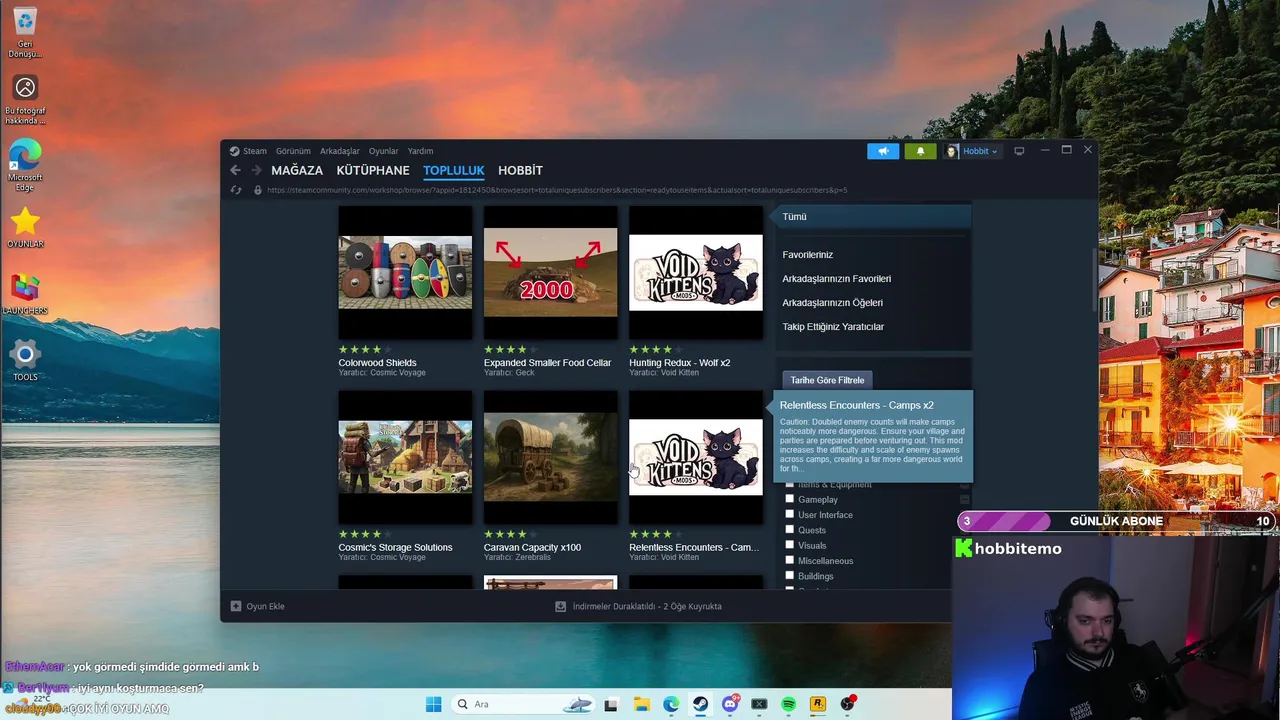Open the Oyunlar menu
The height and width of the screenshot is (720, 1280).
(383, 151)
